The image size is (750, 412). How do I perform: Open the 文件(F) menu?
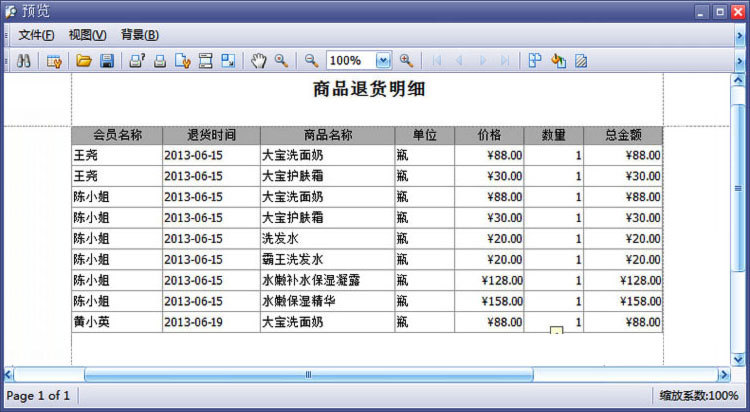[36, 35]
